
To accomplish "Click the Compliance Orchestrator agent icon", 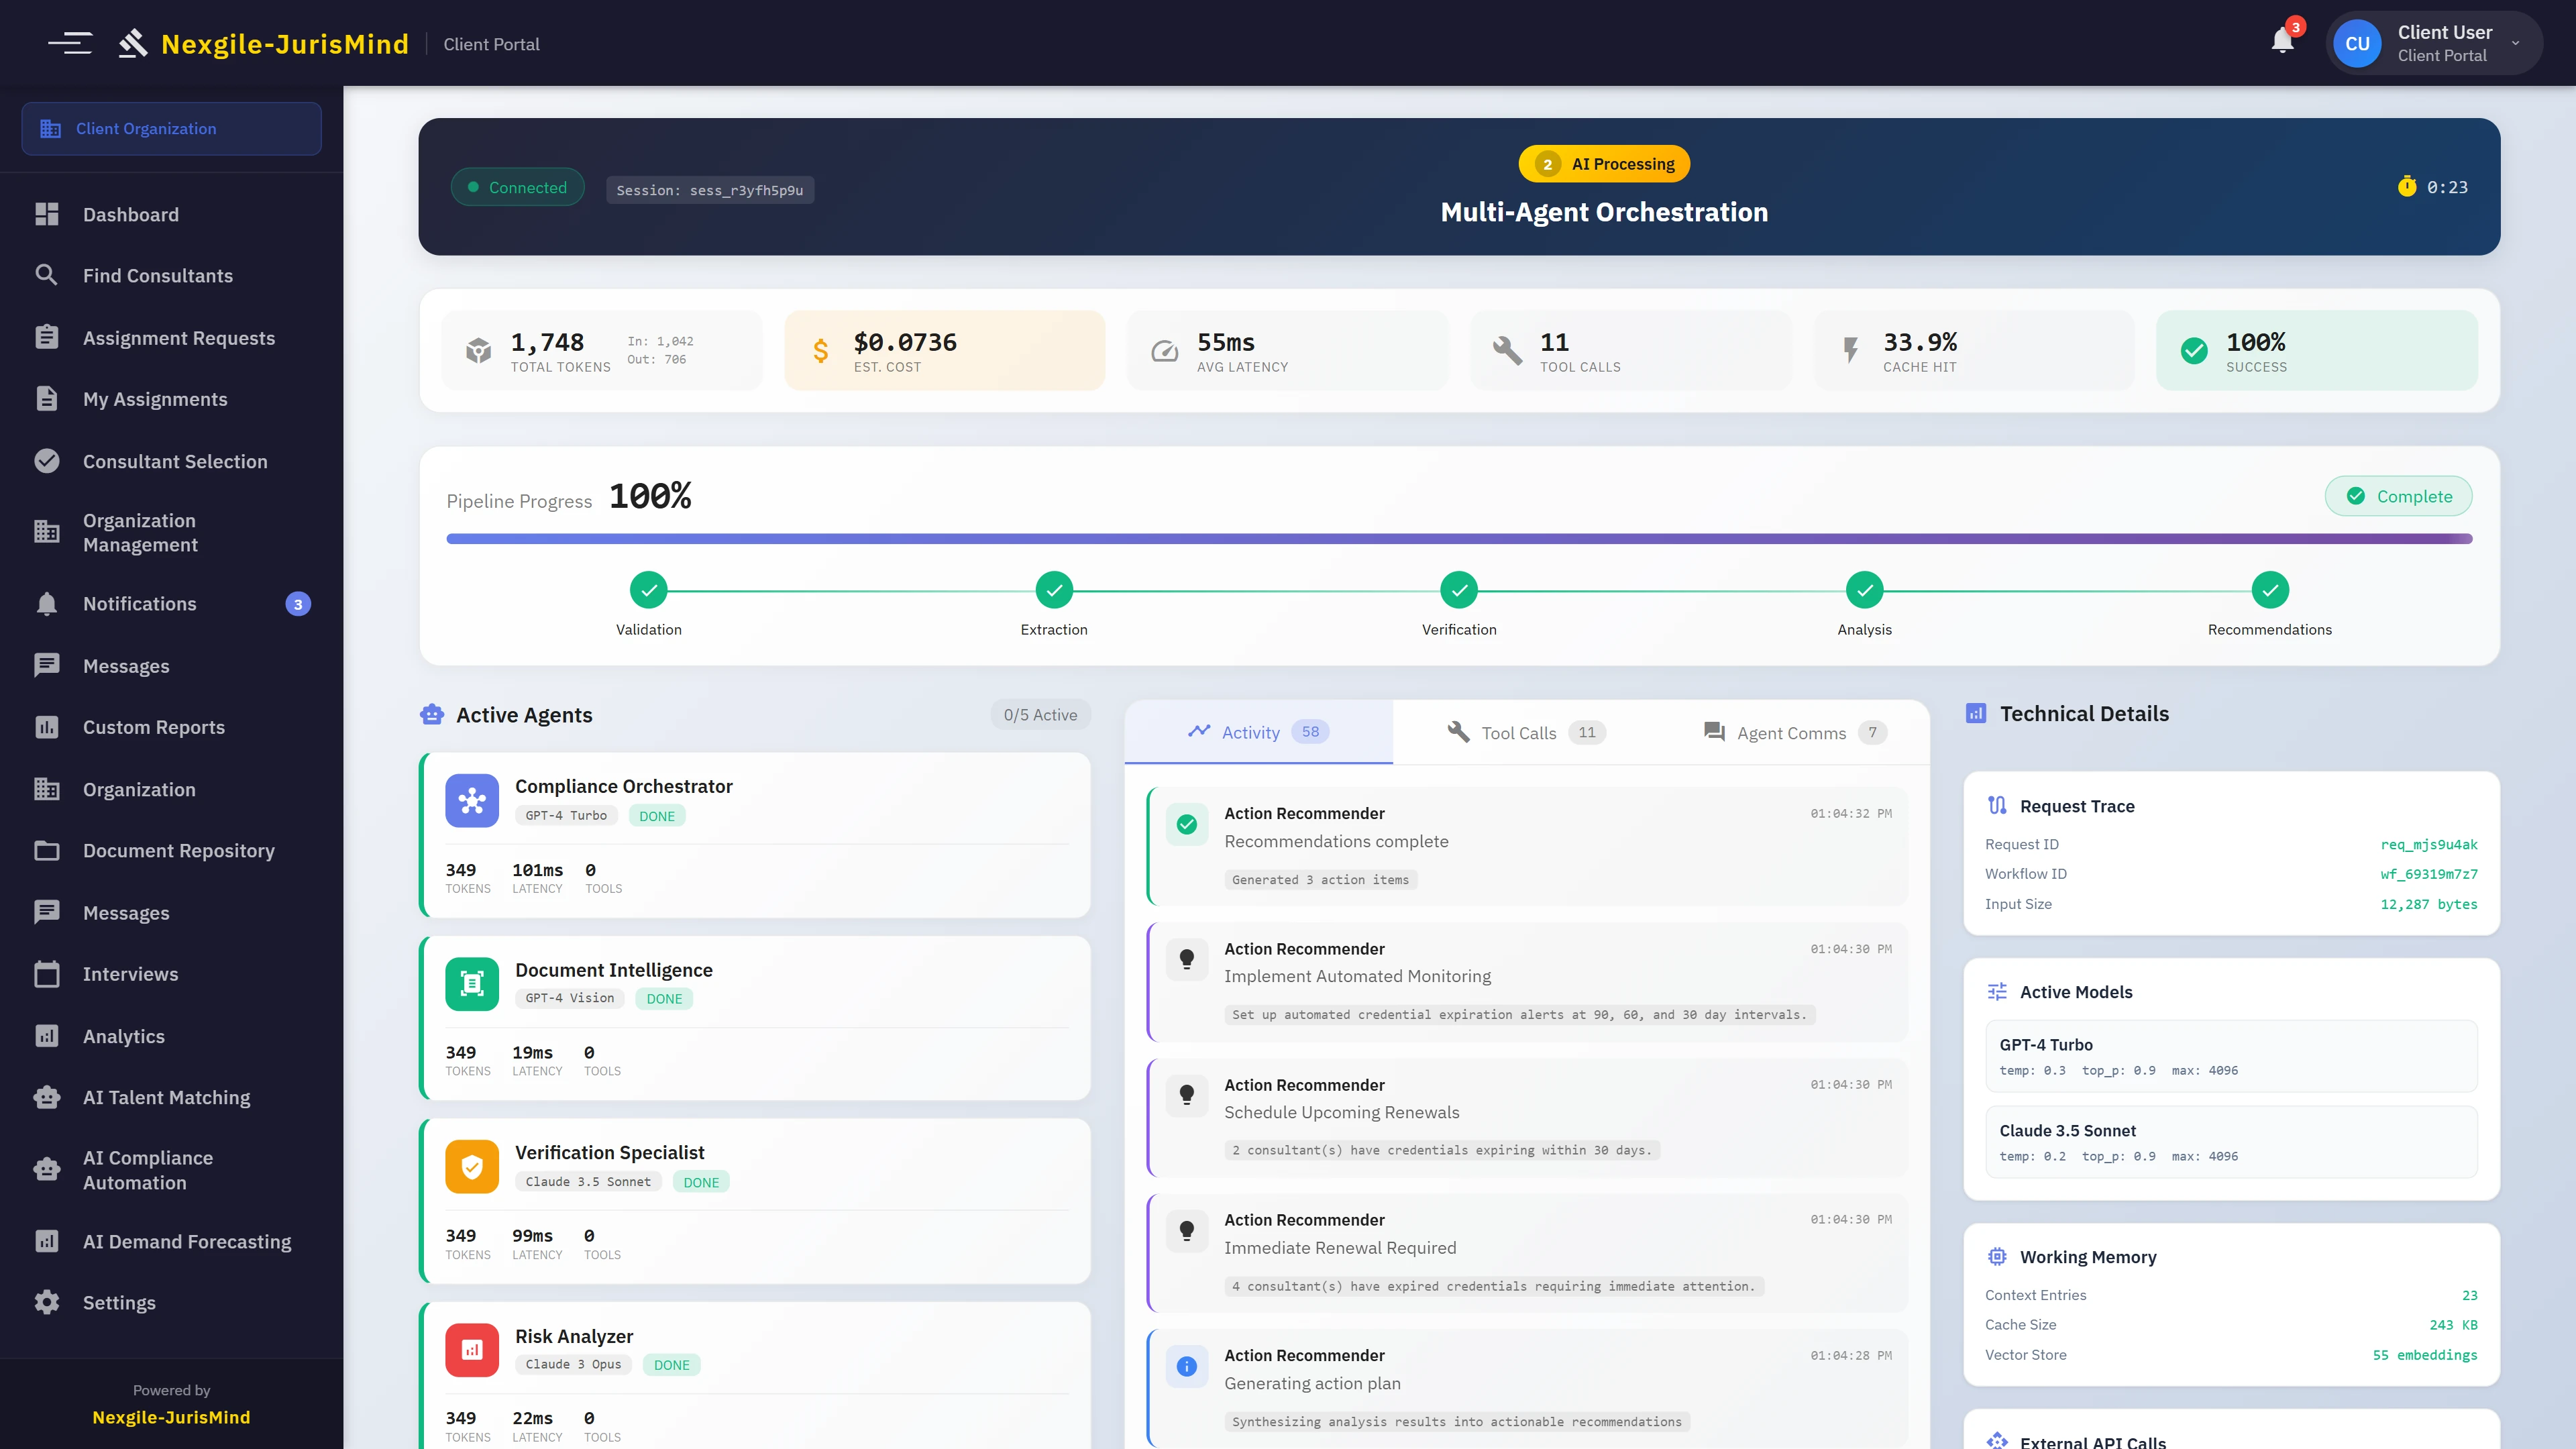I will [x=471, y=800].
